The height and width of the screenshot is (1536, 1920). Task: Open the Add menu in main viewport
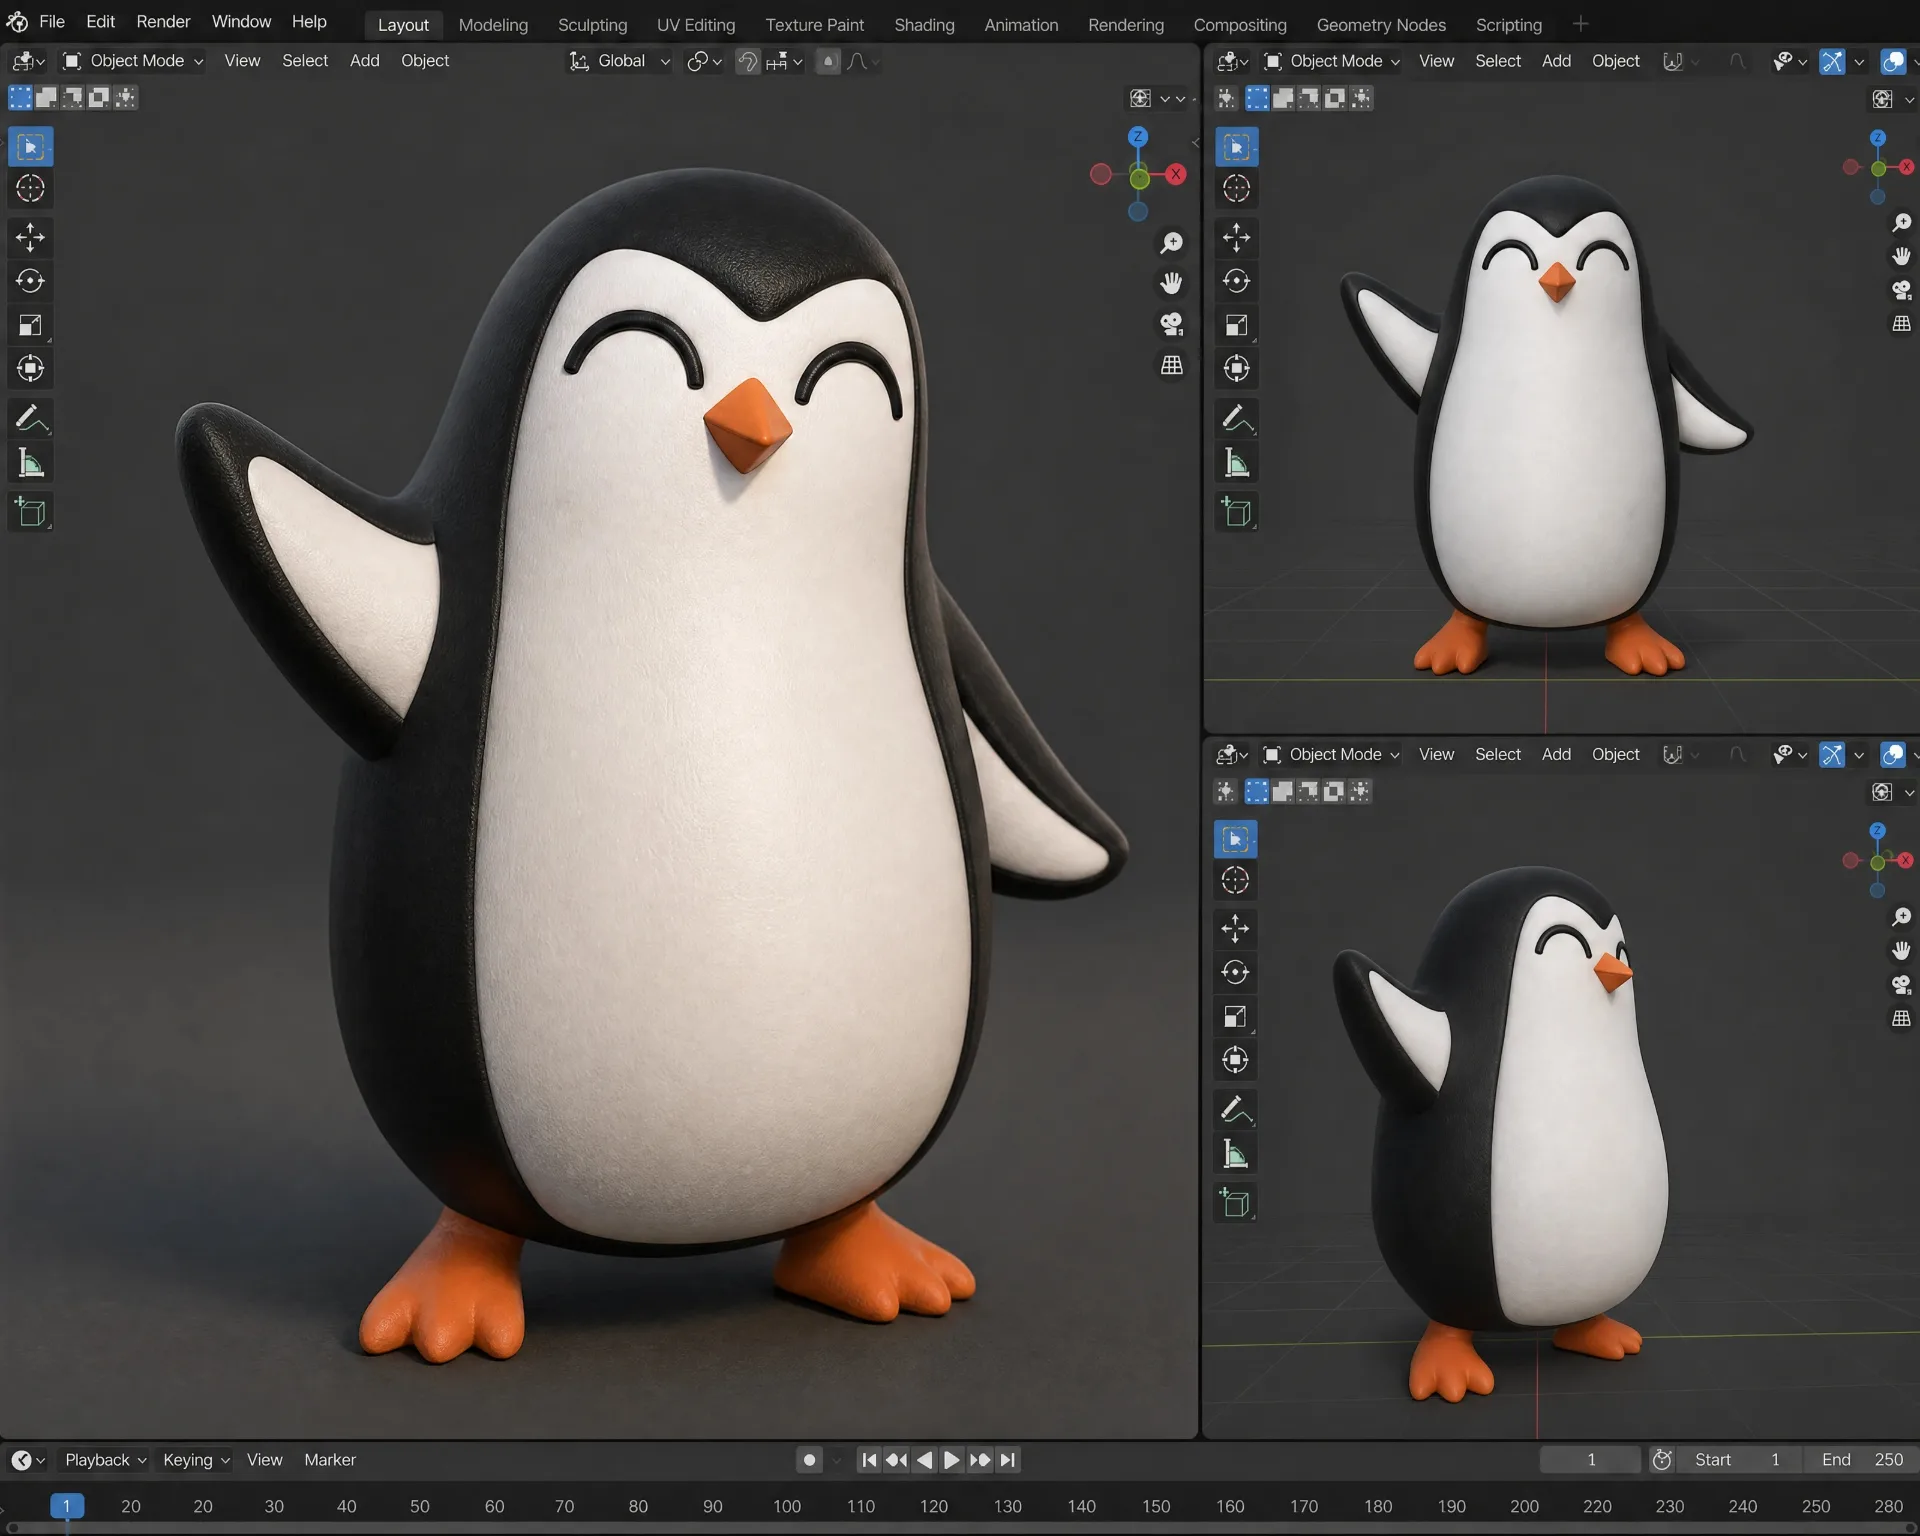[364, 61]
